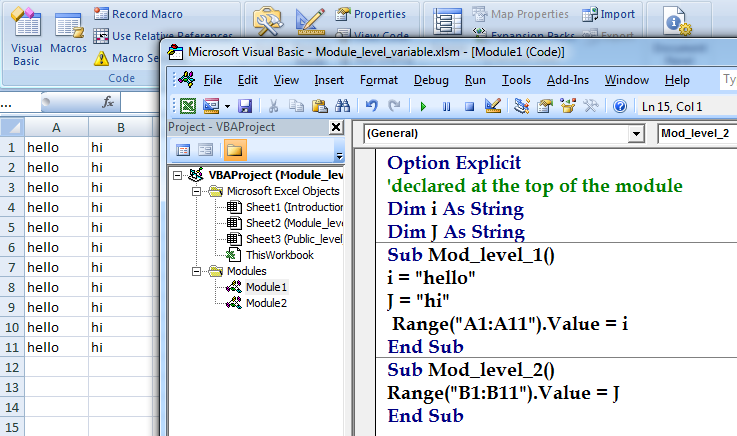Redo action in VBA editor toolbar
The image size is (737, 436).
394,106
